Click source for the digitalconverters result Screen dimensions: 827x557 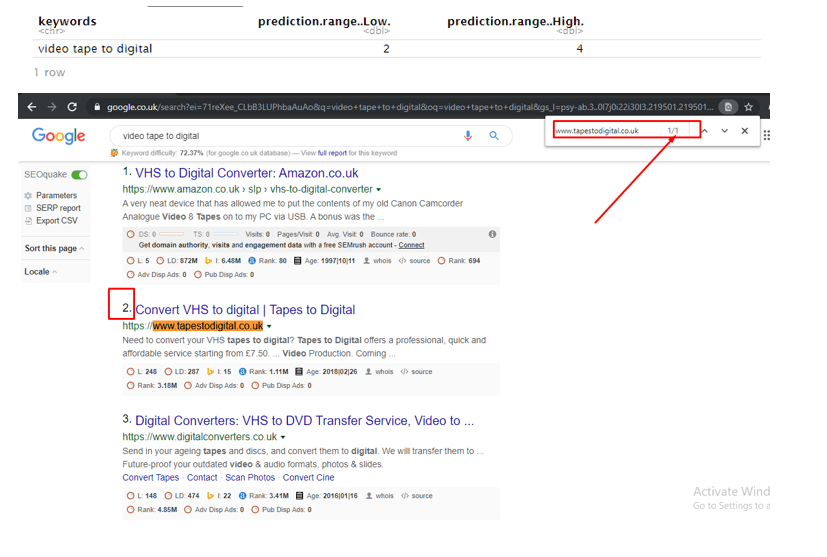[x=417, y=496]
